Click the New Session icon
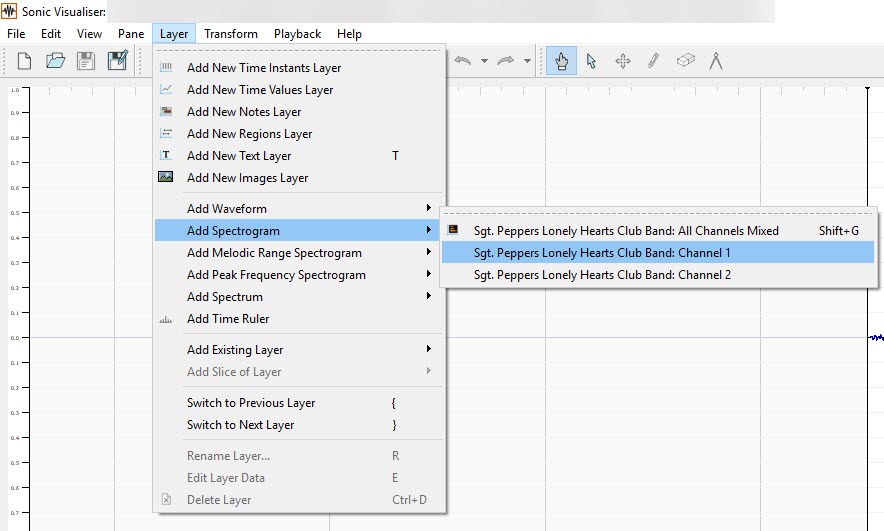 [x=24, y=61]
